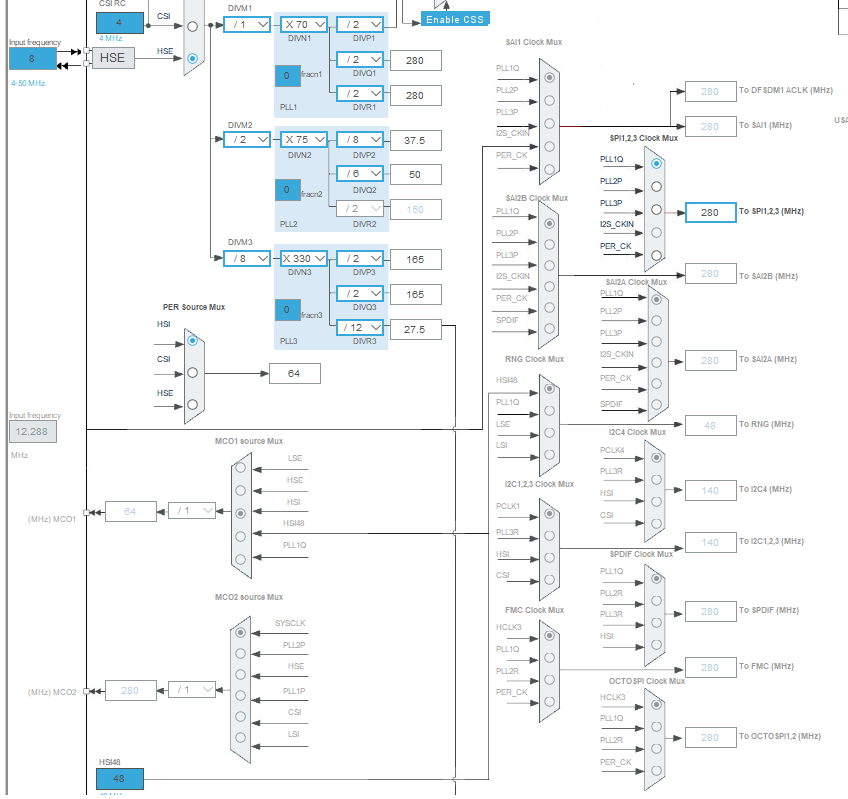This screenshot has width=848, height=799.
Task: Open the DIVM1 divider dropdown
Action: coord(247,25)
